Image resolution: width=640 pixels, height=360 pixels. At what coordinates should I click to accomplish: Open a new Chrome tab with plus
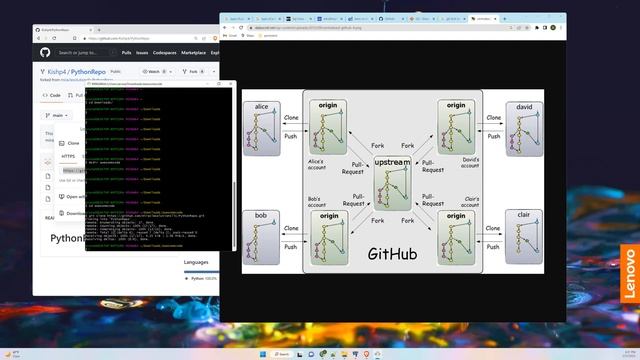(505, 19)
